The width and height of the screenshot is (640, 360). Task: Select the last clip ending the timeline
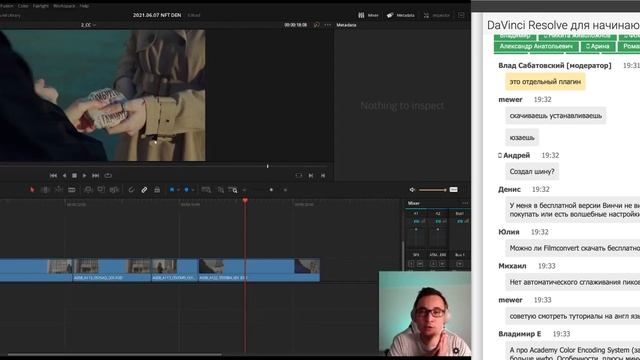[x=259, y=270]
